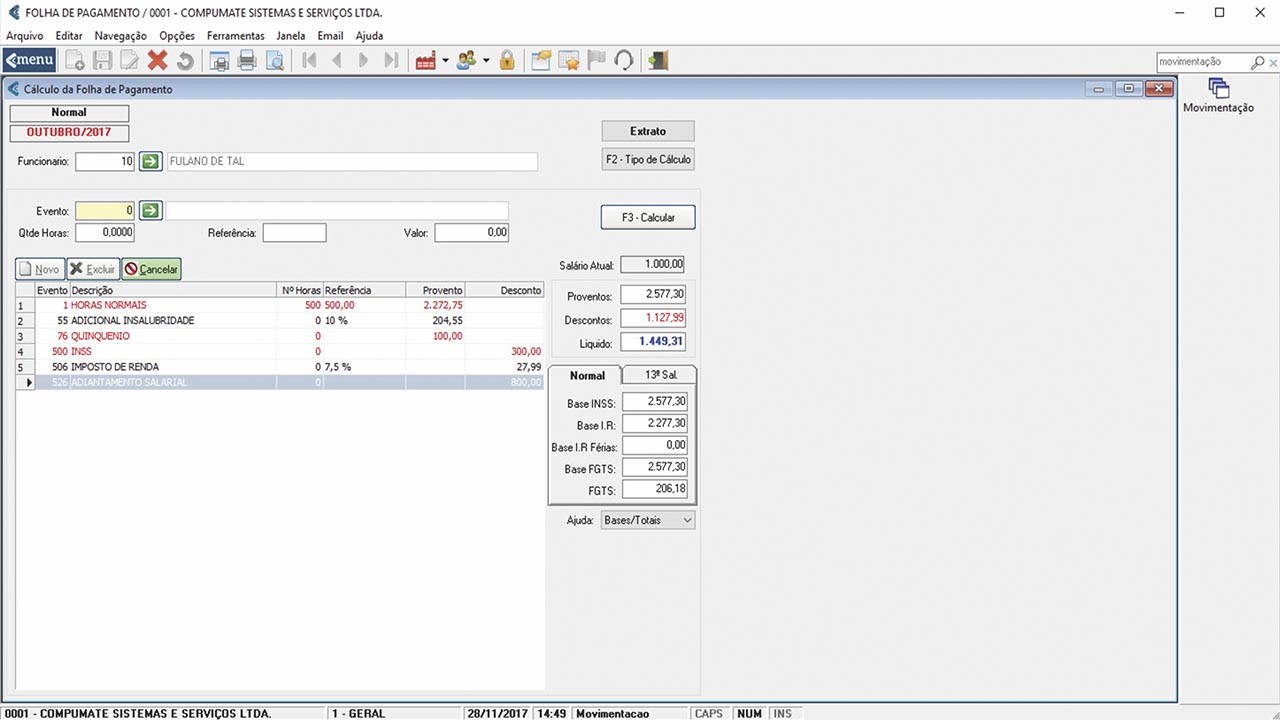Open print preview with magnifier page icon
Screen dimensions: 1280x720
[274, 61]
